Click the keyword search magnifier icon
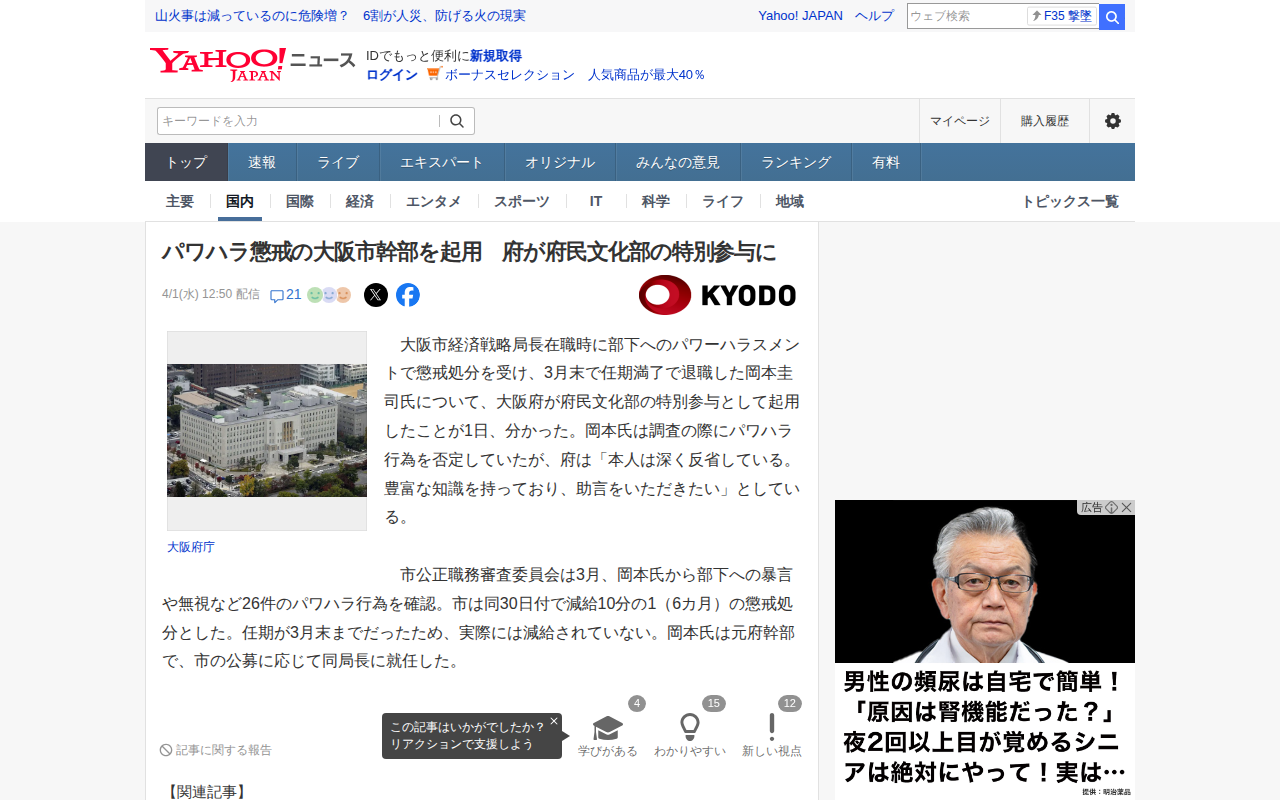 pos(457,121)
